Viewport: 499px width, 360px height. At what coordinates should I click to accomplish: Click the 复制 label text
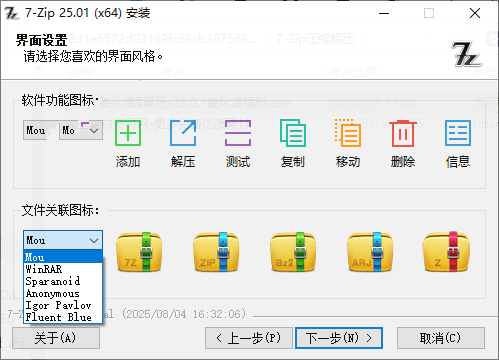click(293, 162)
